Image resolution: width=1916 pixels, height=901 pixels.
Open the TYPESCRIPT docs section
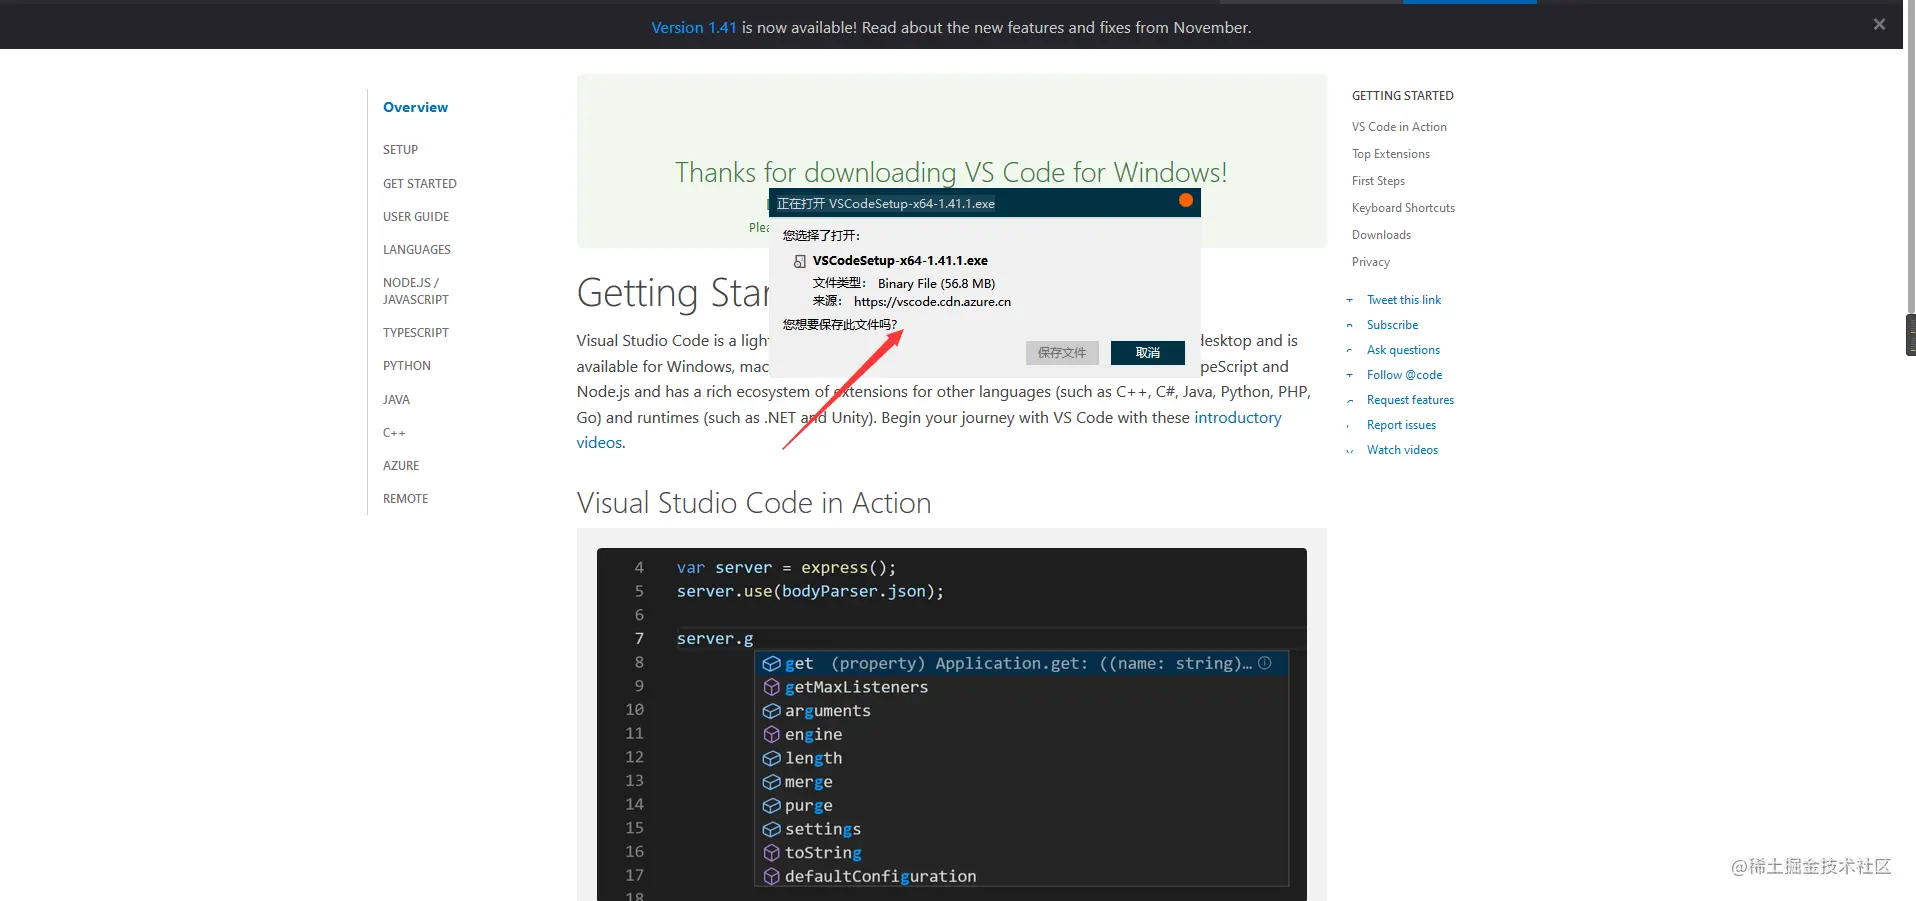pyautogui.click(x=416, y=333)
